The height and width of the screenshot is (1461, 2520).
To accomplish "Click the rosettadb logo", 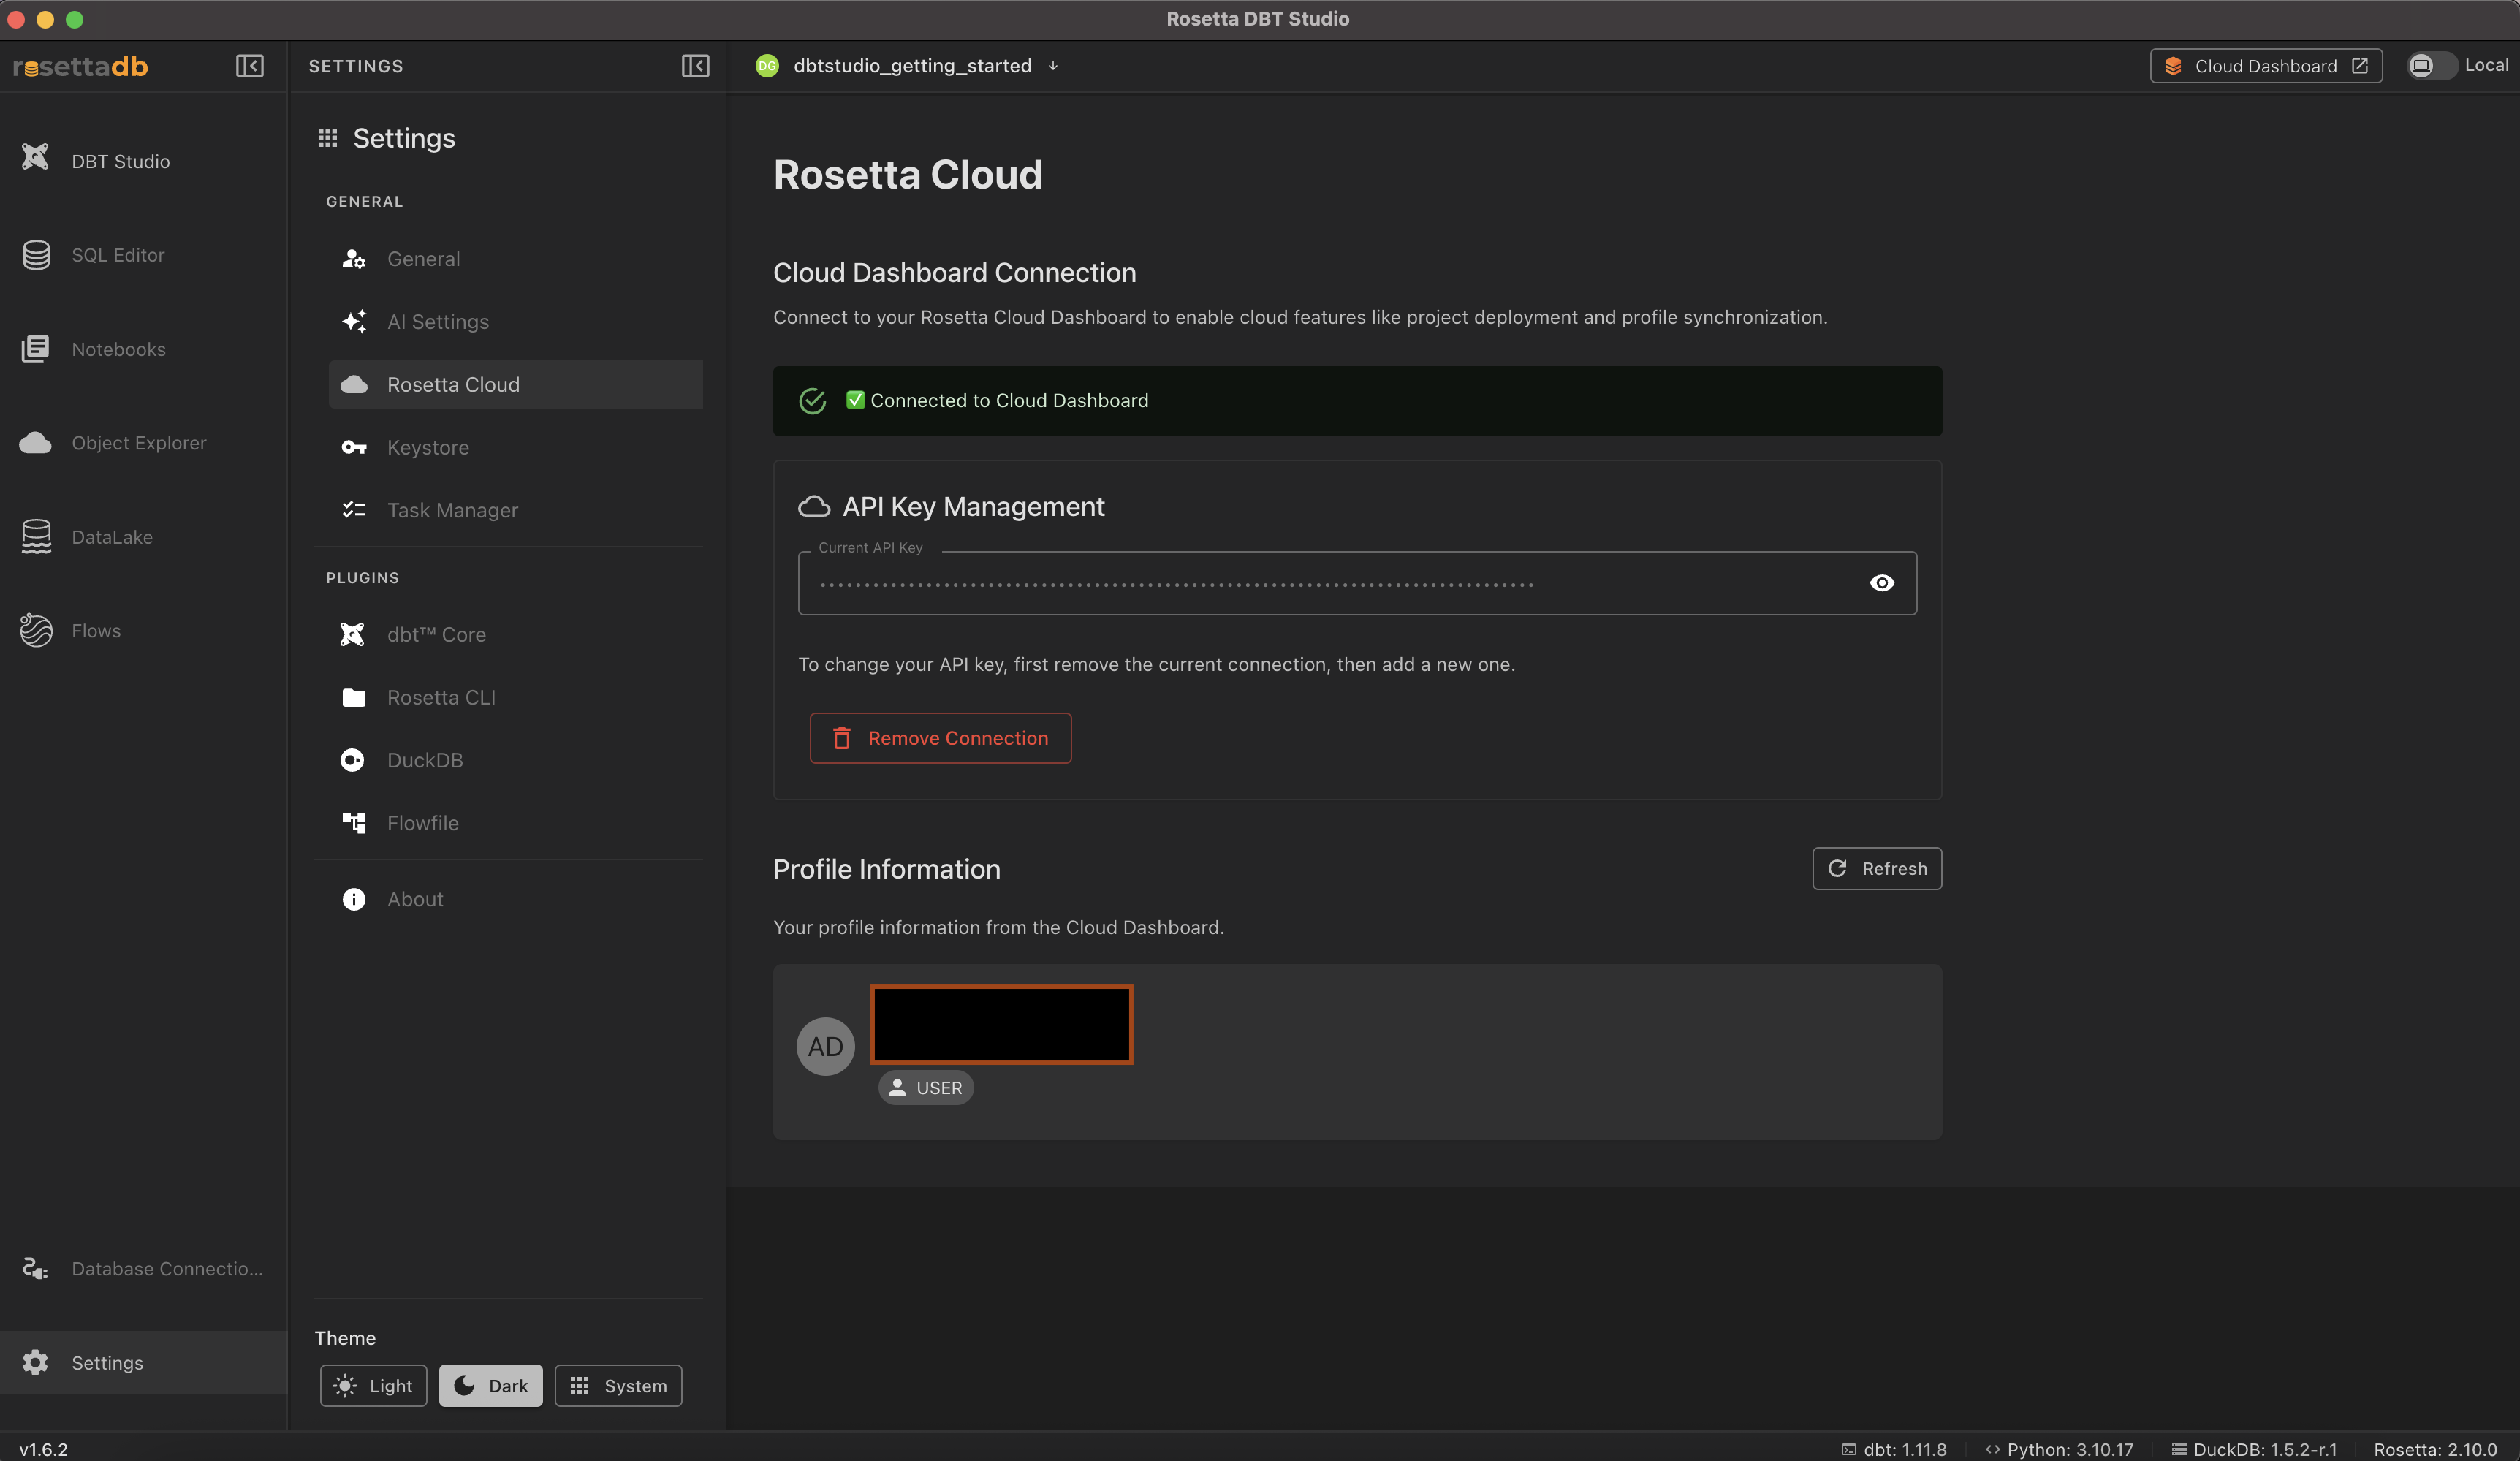I will click(x=80, y=66).
